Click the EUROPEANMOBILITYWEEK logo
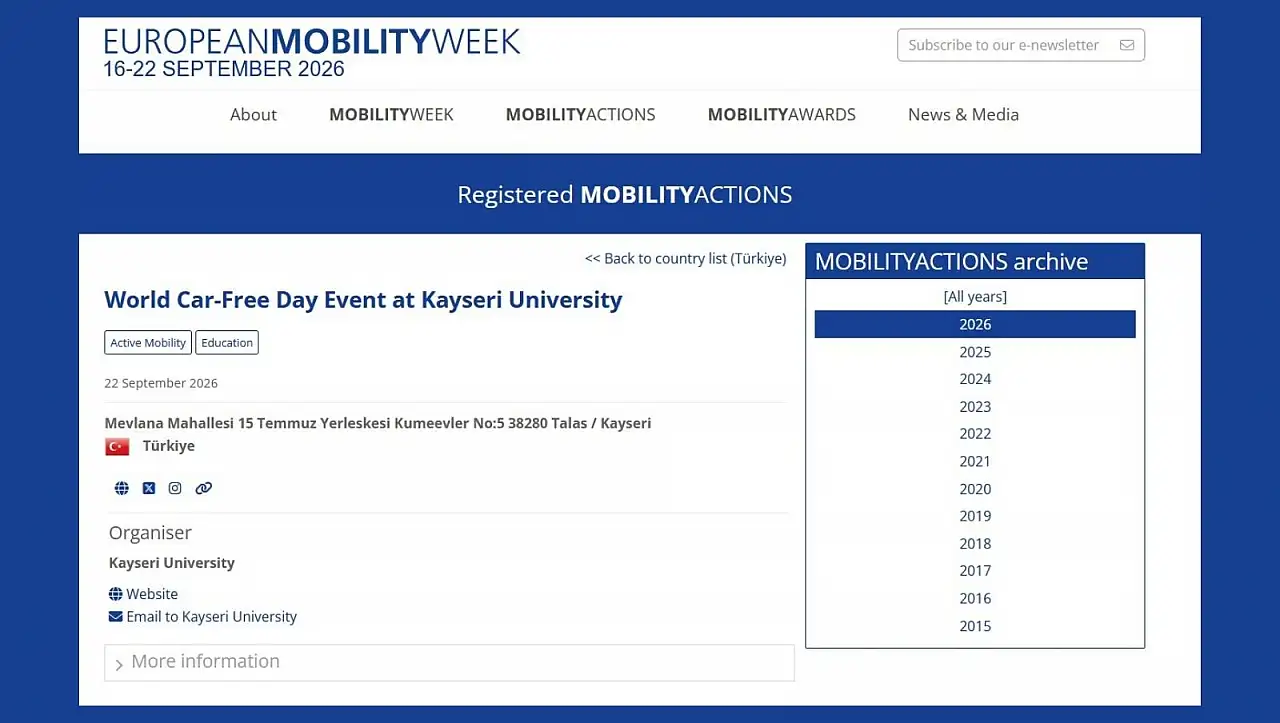1280x723 pixels. coord(312,52)
